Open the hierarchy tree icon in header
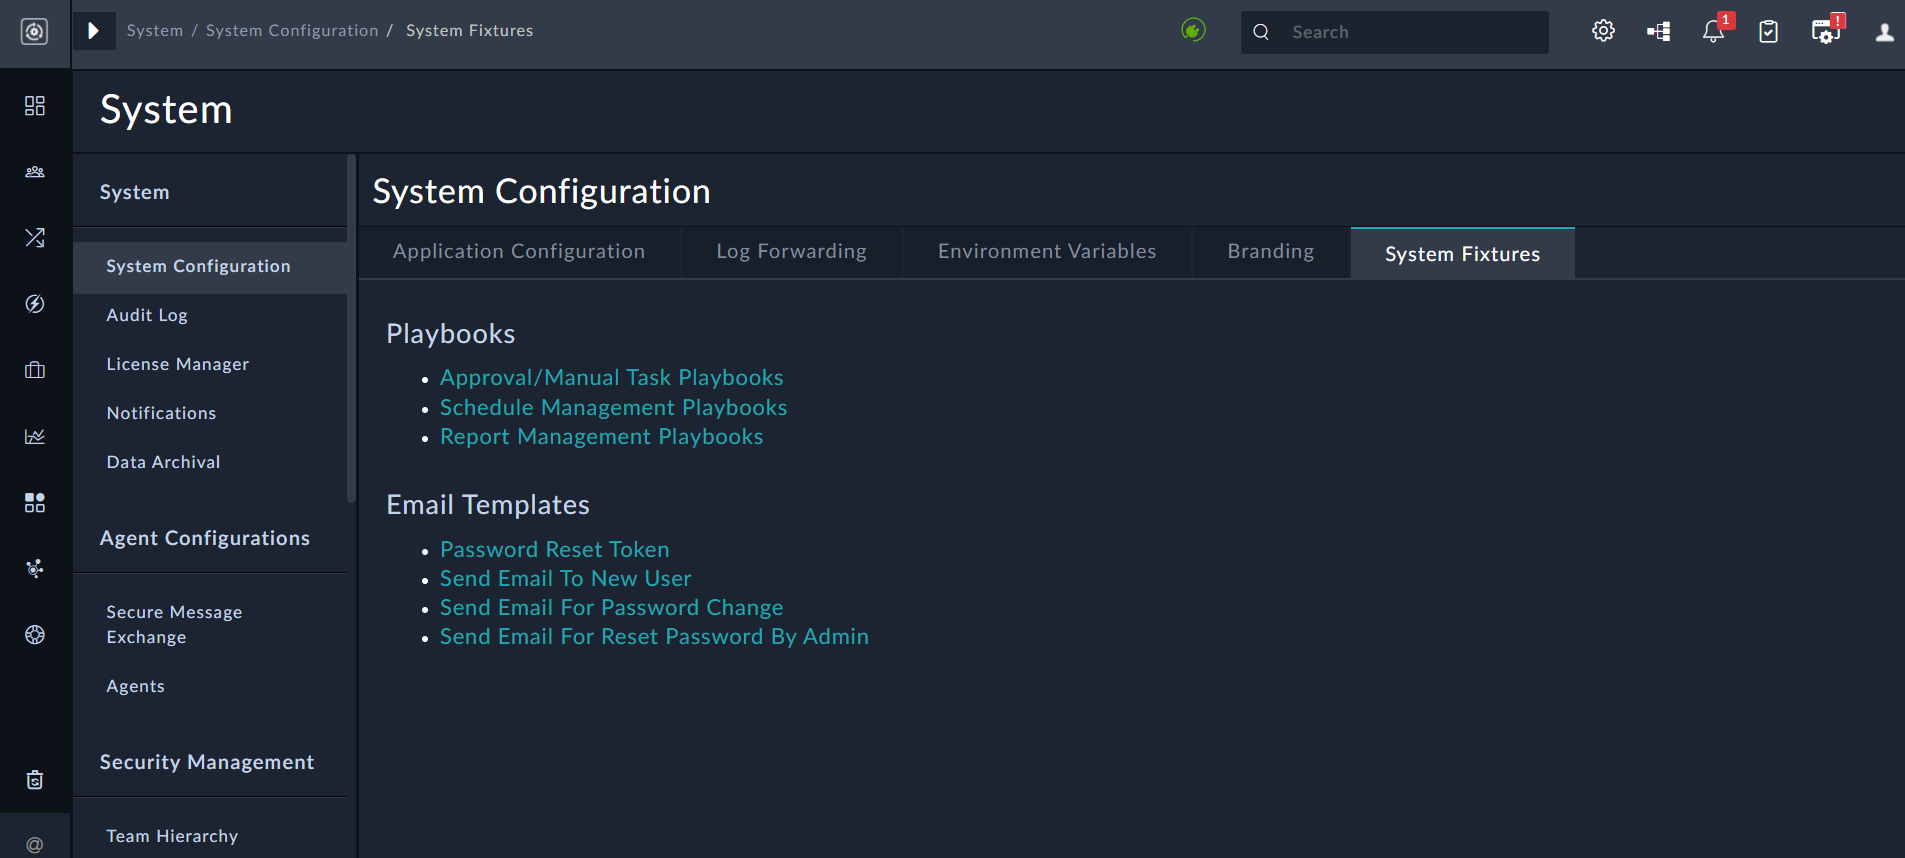Image resolution: width=1905 pixels, height=858 pixels. click(1659, 32)
